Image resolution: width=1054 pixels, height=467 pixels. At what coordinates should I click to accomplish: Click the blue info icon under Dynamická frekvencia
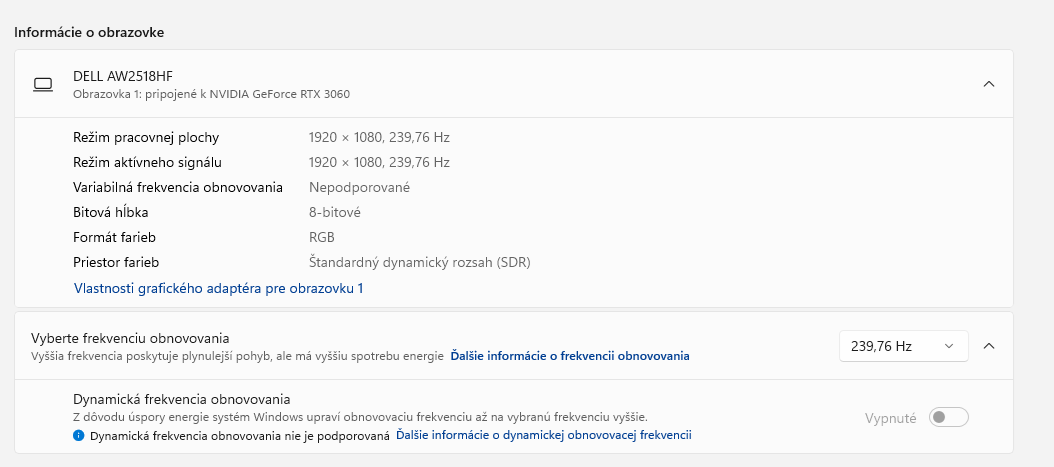[x=78, y=436]
